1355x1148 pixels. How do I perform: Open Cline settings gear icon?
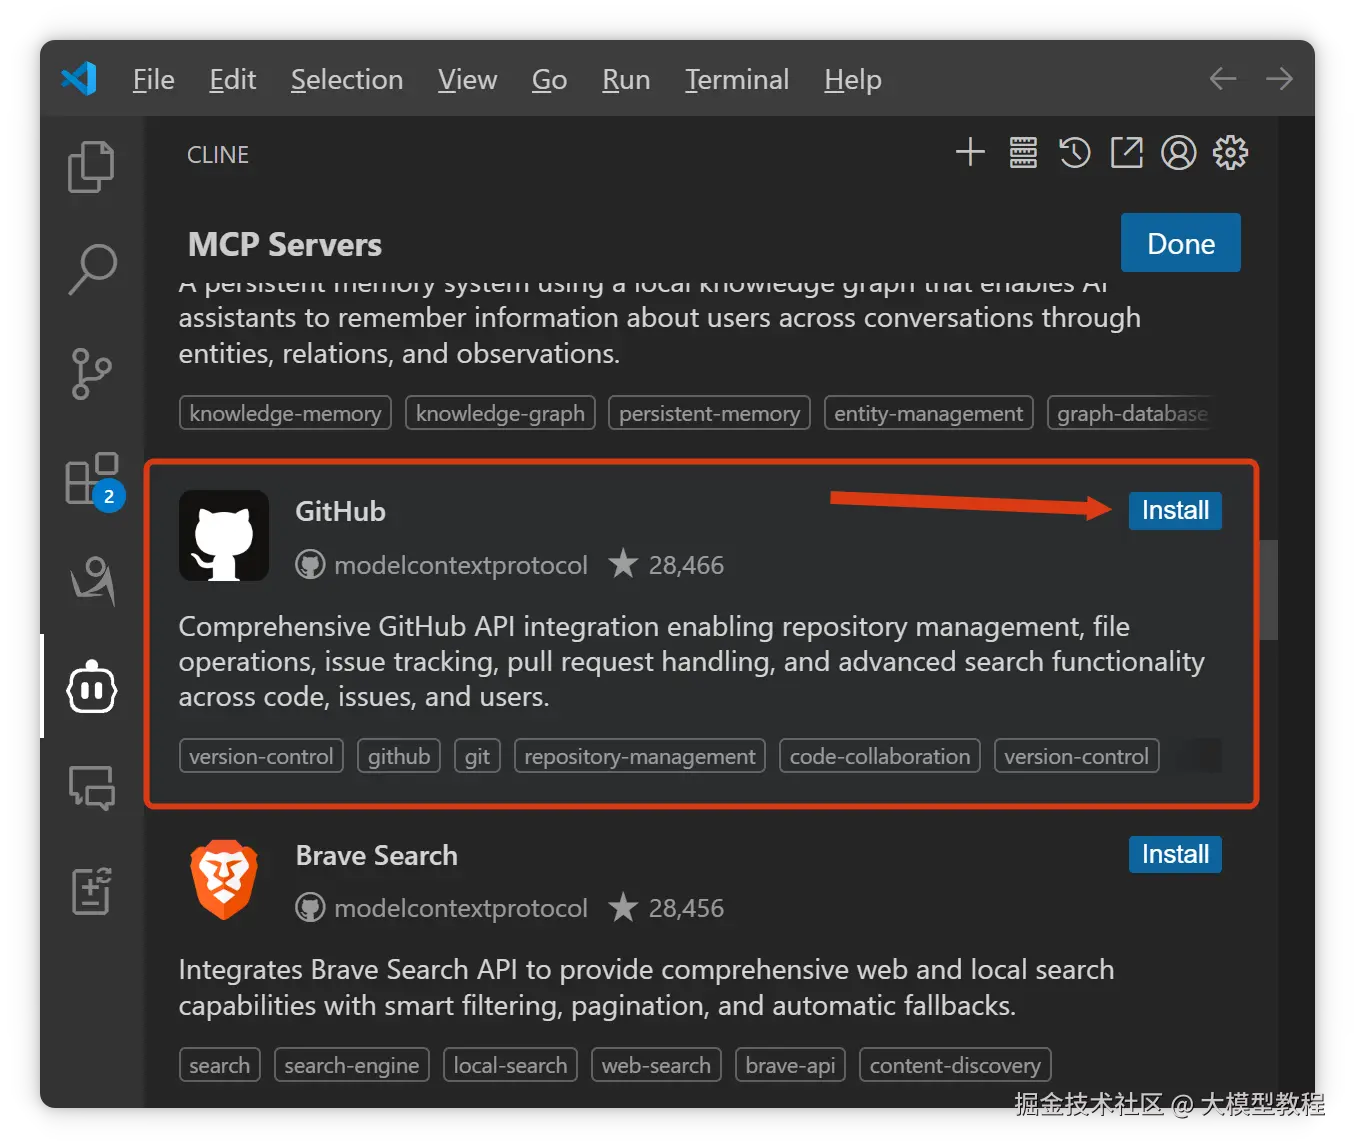click(x=1230, y=153)
